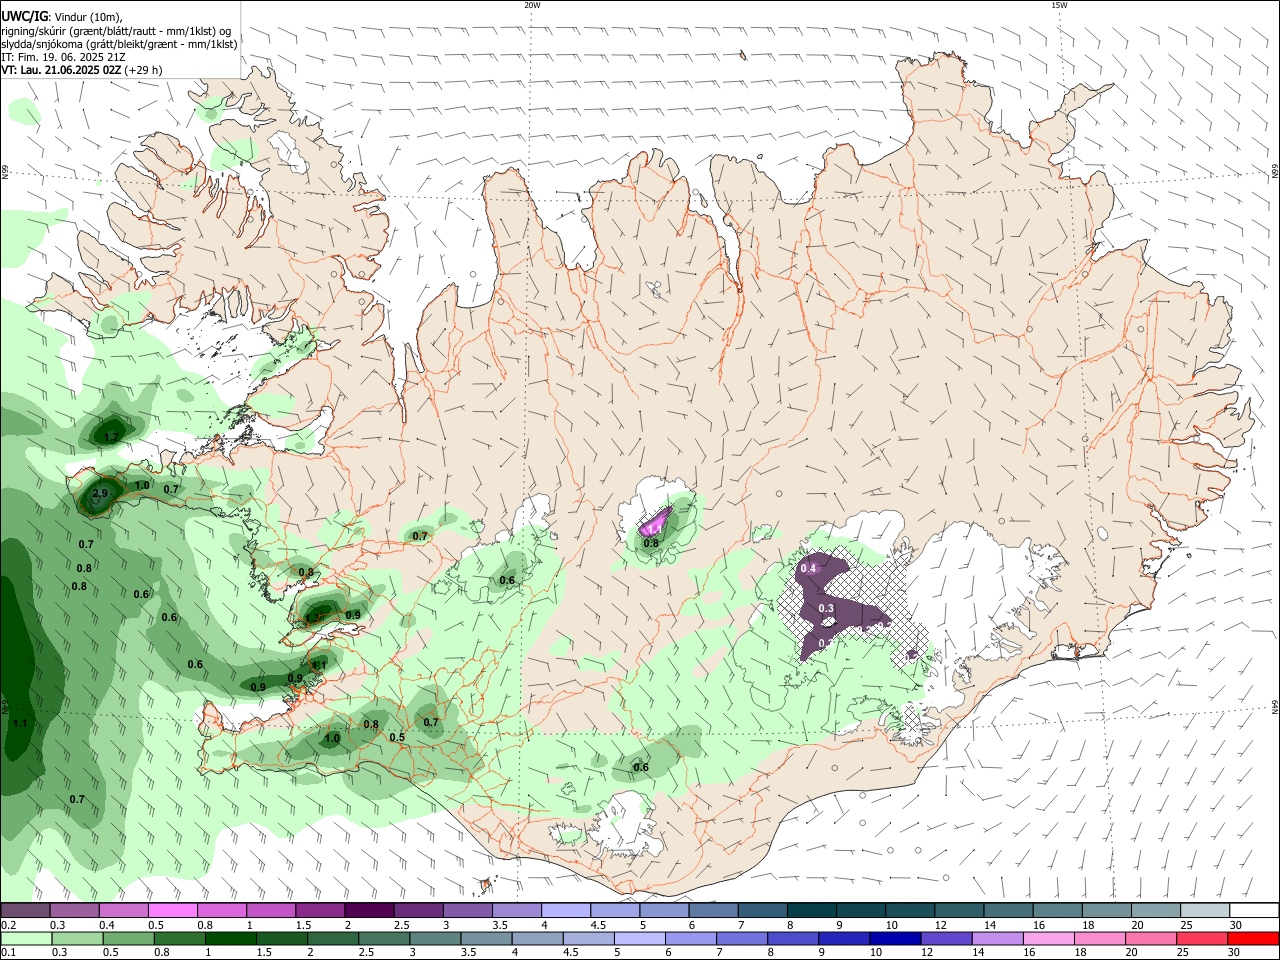Click the bright red 30 swatch in bottom legend
1280x960 pixels.
click(1253, 939)
